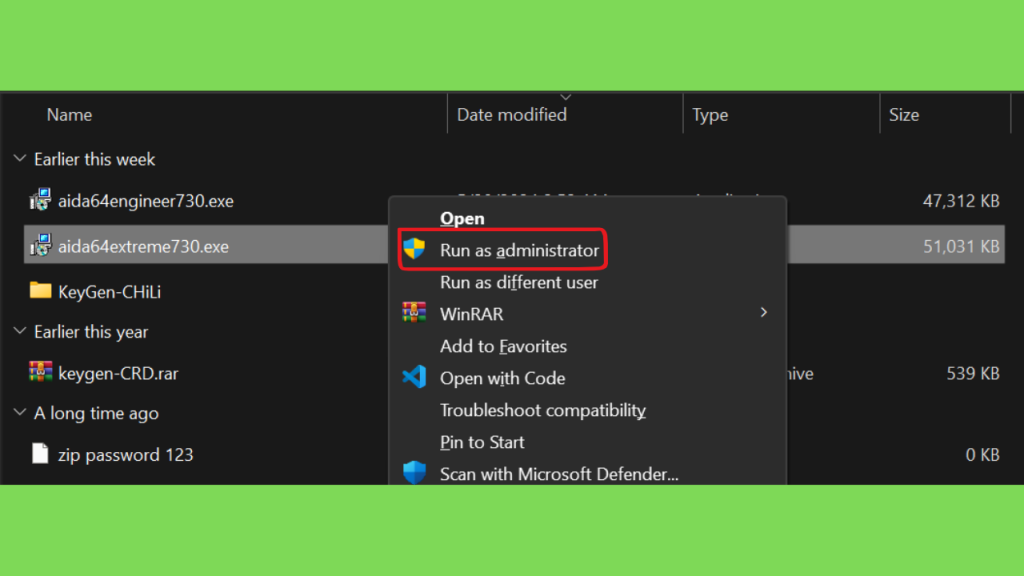Screen dimensions: 1024x576
Task: Select Run as different user
Action: point(519,282)
